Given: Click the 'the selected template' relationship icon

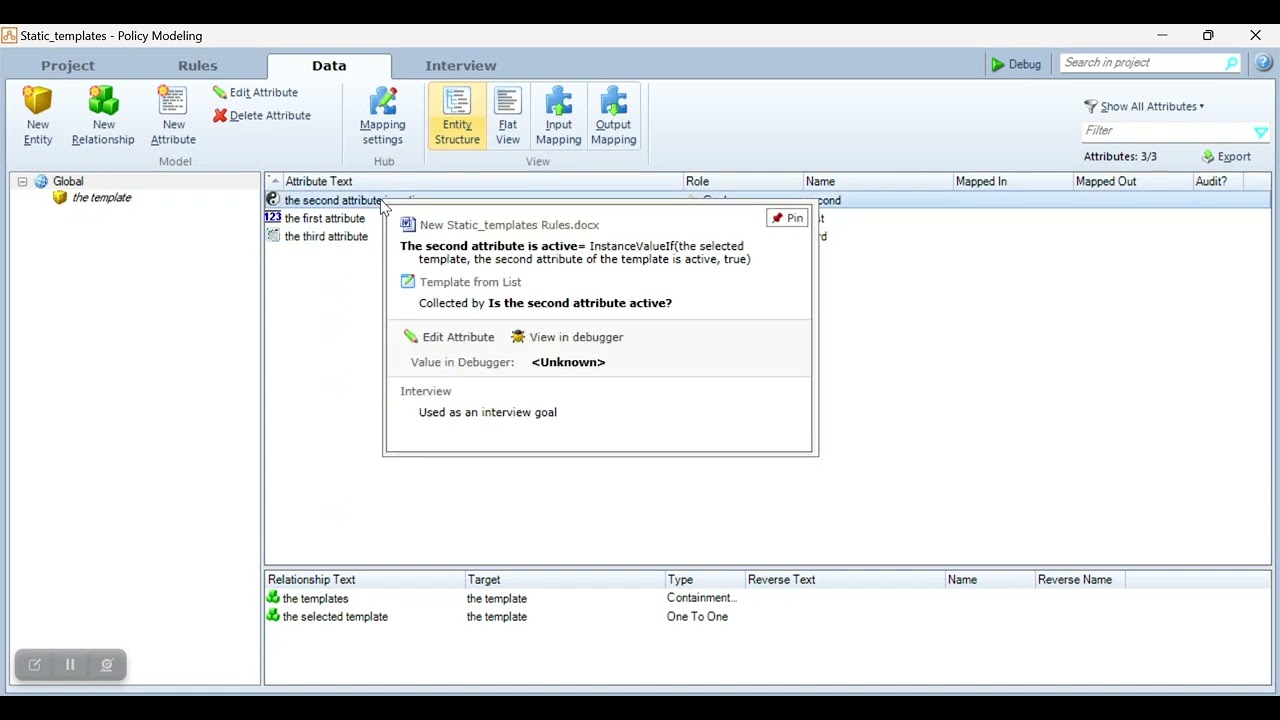Looking at the screenshot, I should pyautogui.click(x=273, y=616).
